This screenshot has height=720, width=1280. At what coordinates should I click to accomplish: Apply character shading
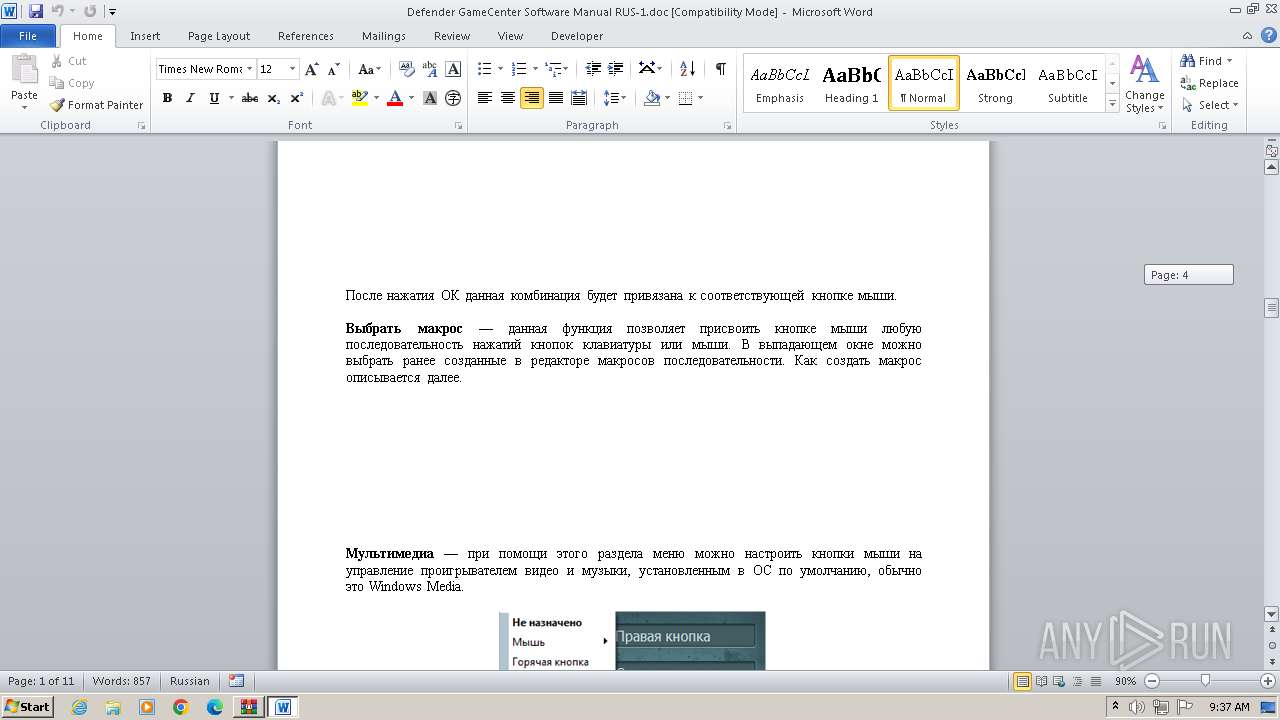(x=430, y=98)
